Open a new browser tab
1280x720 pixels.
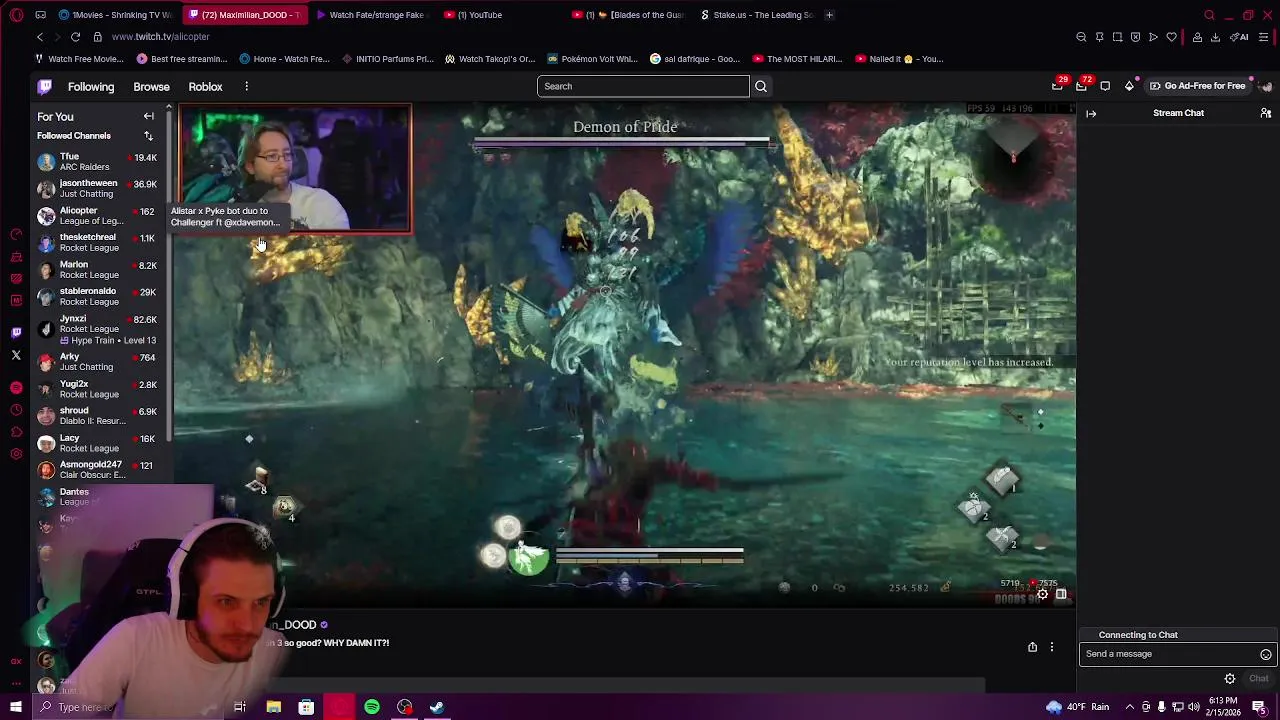tap(829, 15)
